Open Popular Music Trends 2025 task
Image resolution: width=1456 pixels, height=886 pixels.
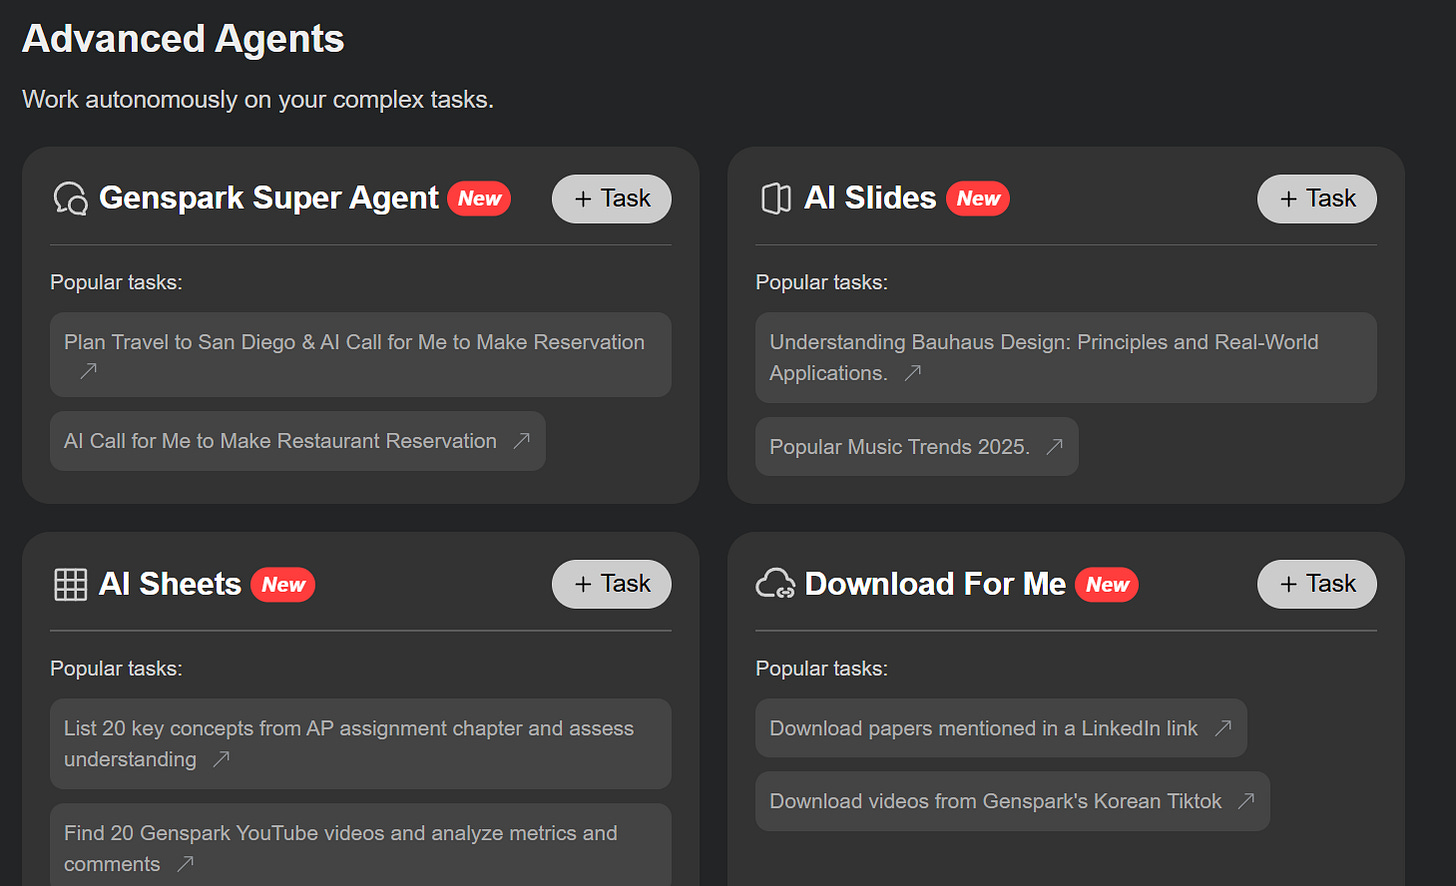pyautogui.click(x=917, y=447)
